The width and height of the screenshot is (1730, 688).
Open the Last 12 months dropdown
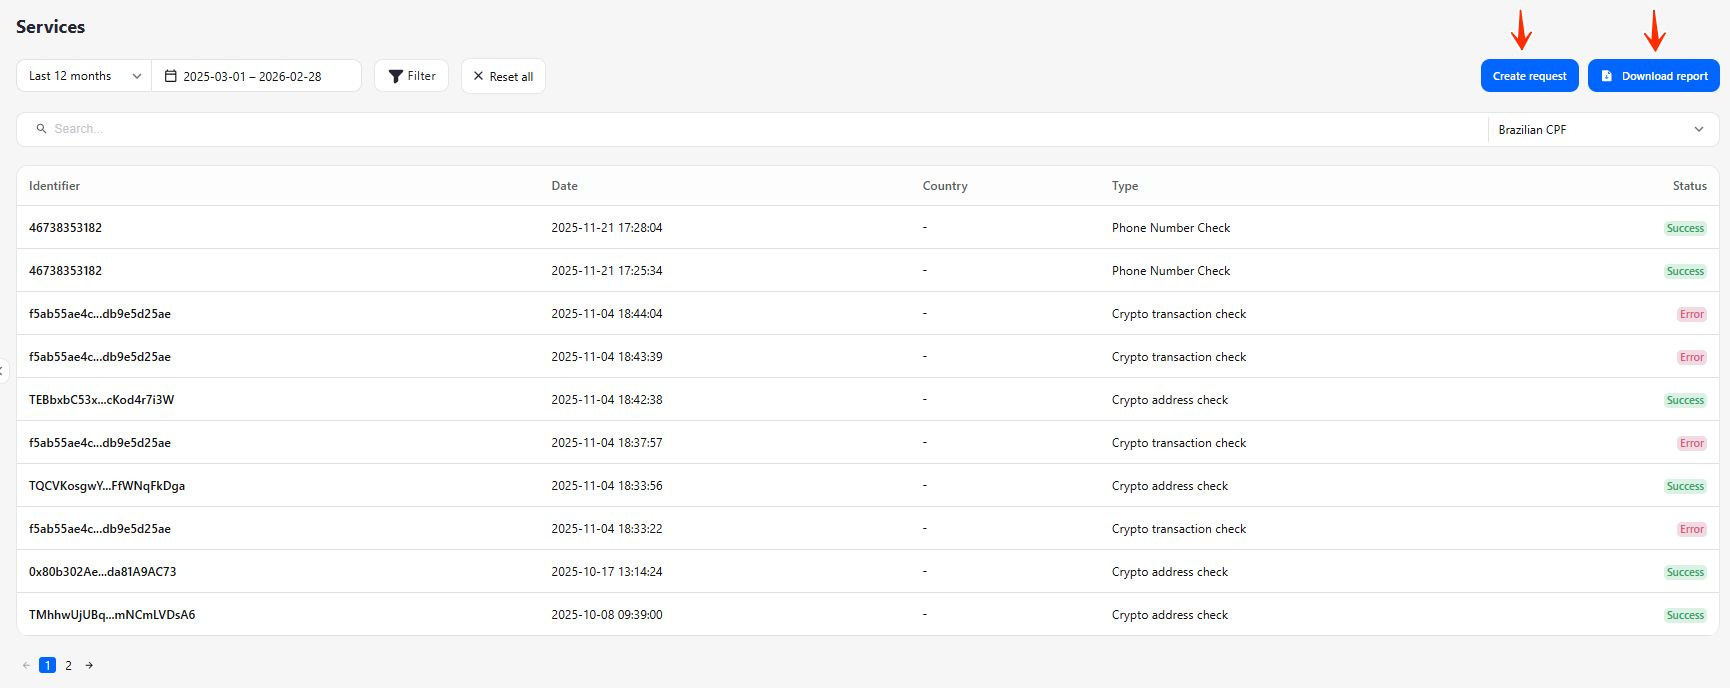84,76
